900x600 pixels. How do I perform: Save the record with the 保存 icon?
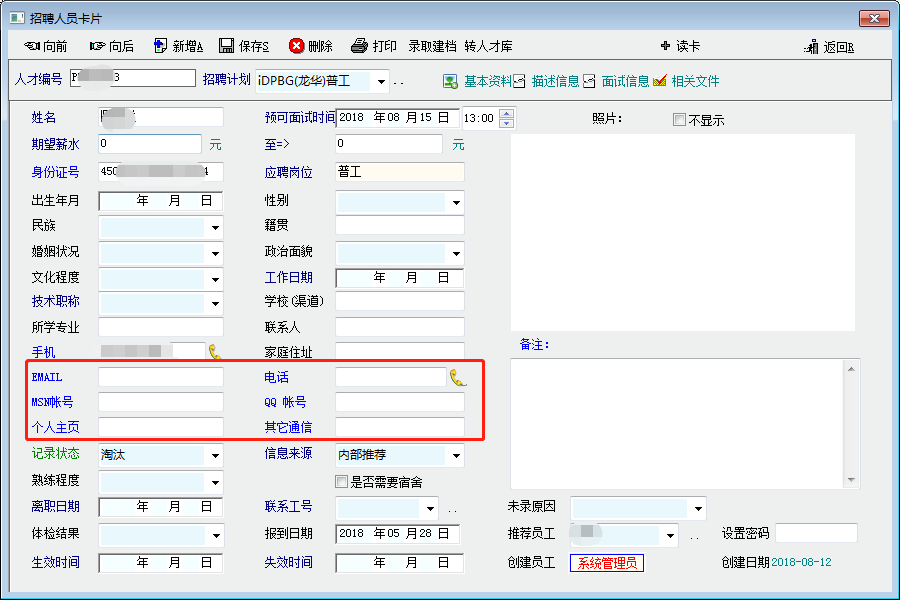coord(227,46)
